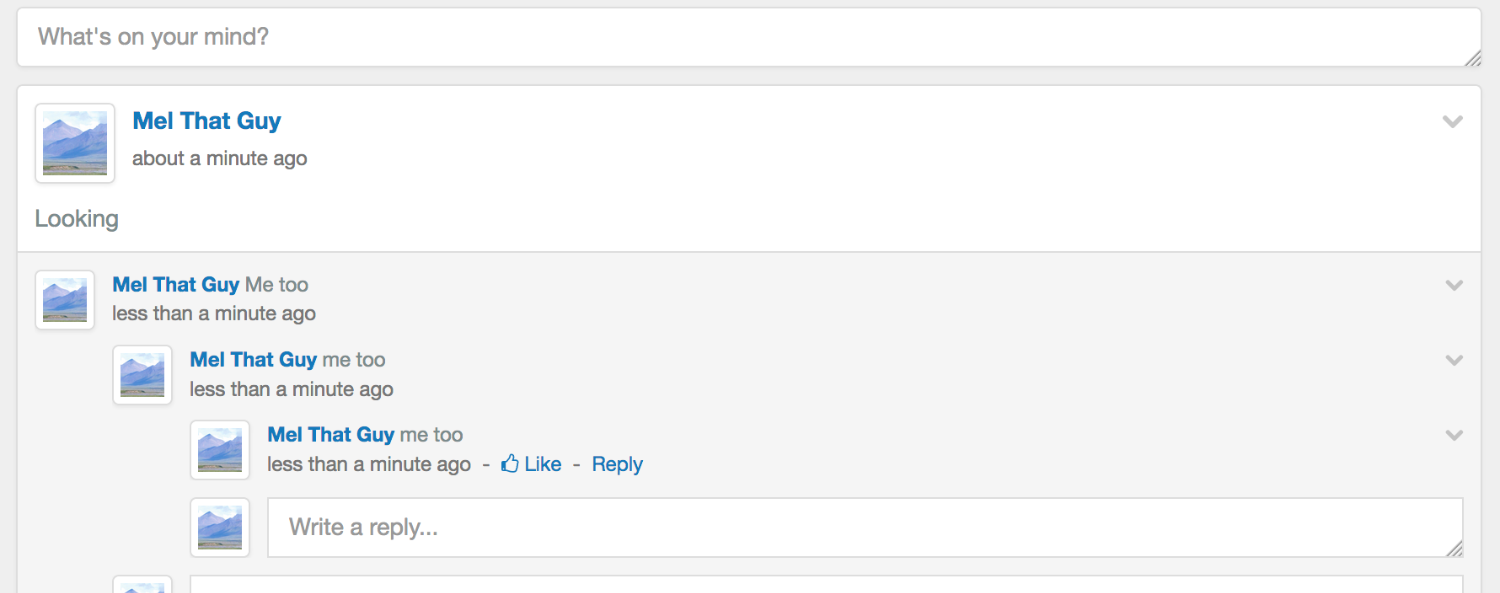Click the thumbs-up Like icon
The image size is (1500, 593).
(x=510, y=464)
